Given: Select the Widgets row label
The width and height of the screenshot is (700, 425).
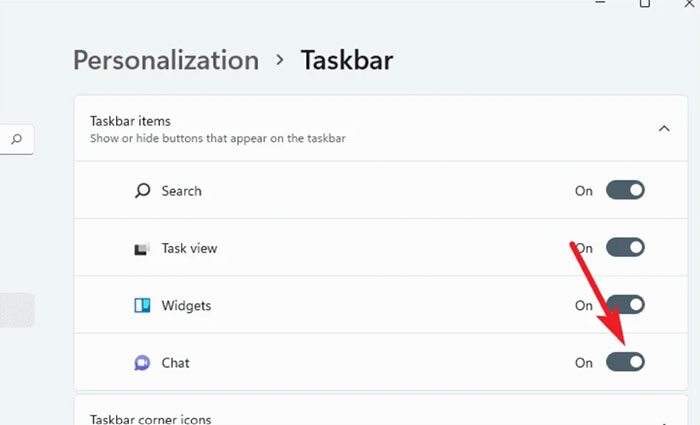Looking at the screenshot, I should point(186,305).
